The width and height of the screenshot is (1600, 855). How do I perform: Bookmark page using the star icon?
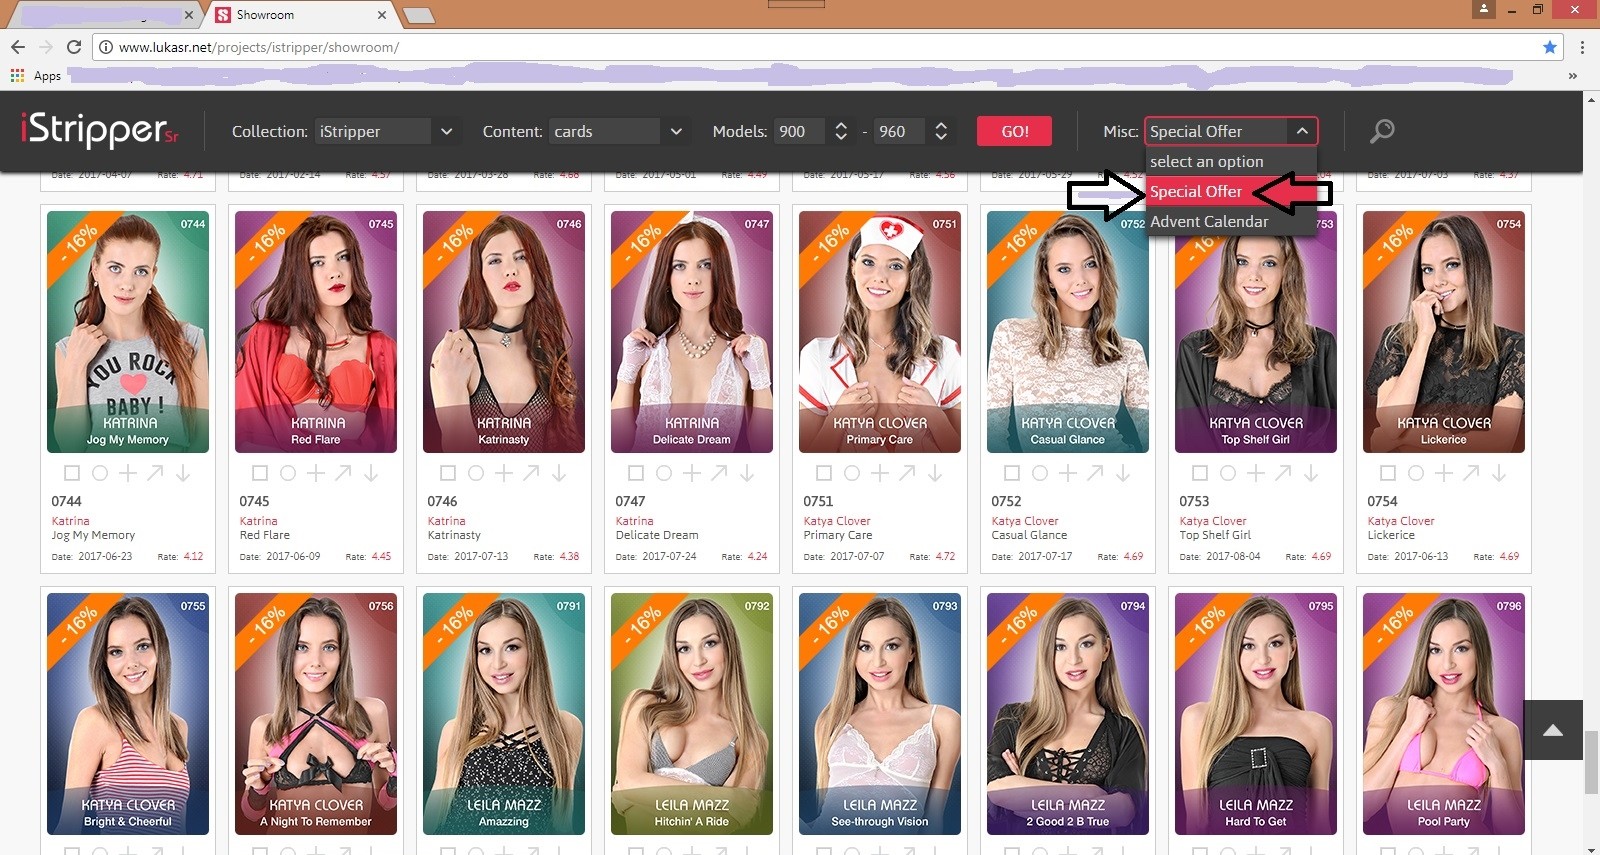[x=1550, y=47]
